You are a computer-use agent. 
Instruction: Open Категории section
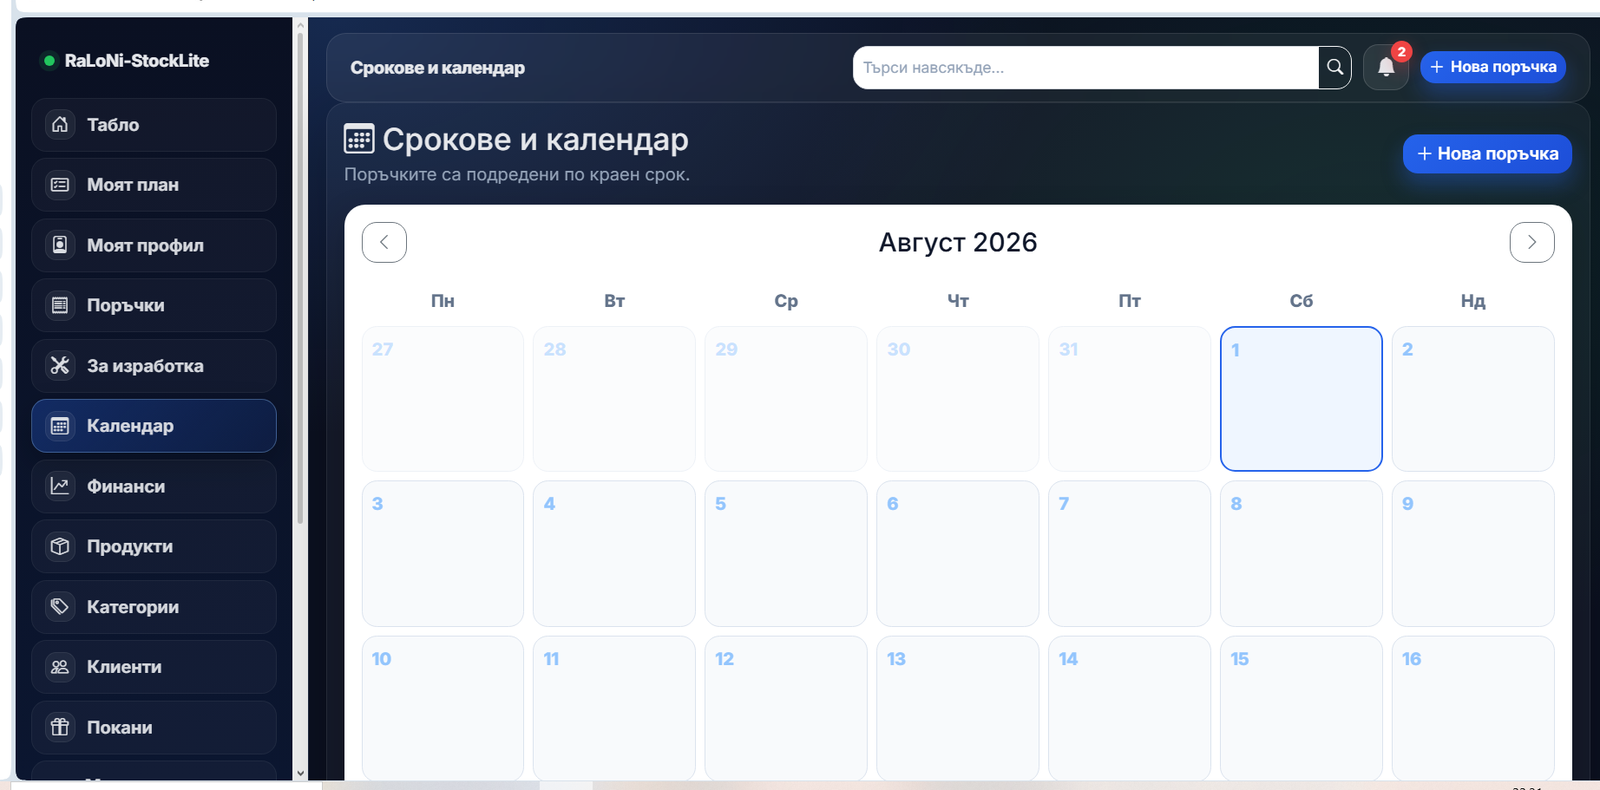point(154,607)
